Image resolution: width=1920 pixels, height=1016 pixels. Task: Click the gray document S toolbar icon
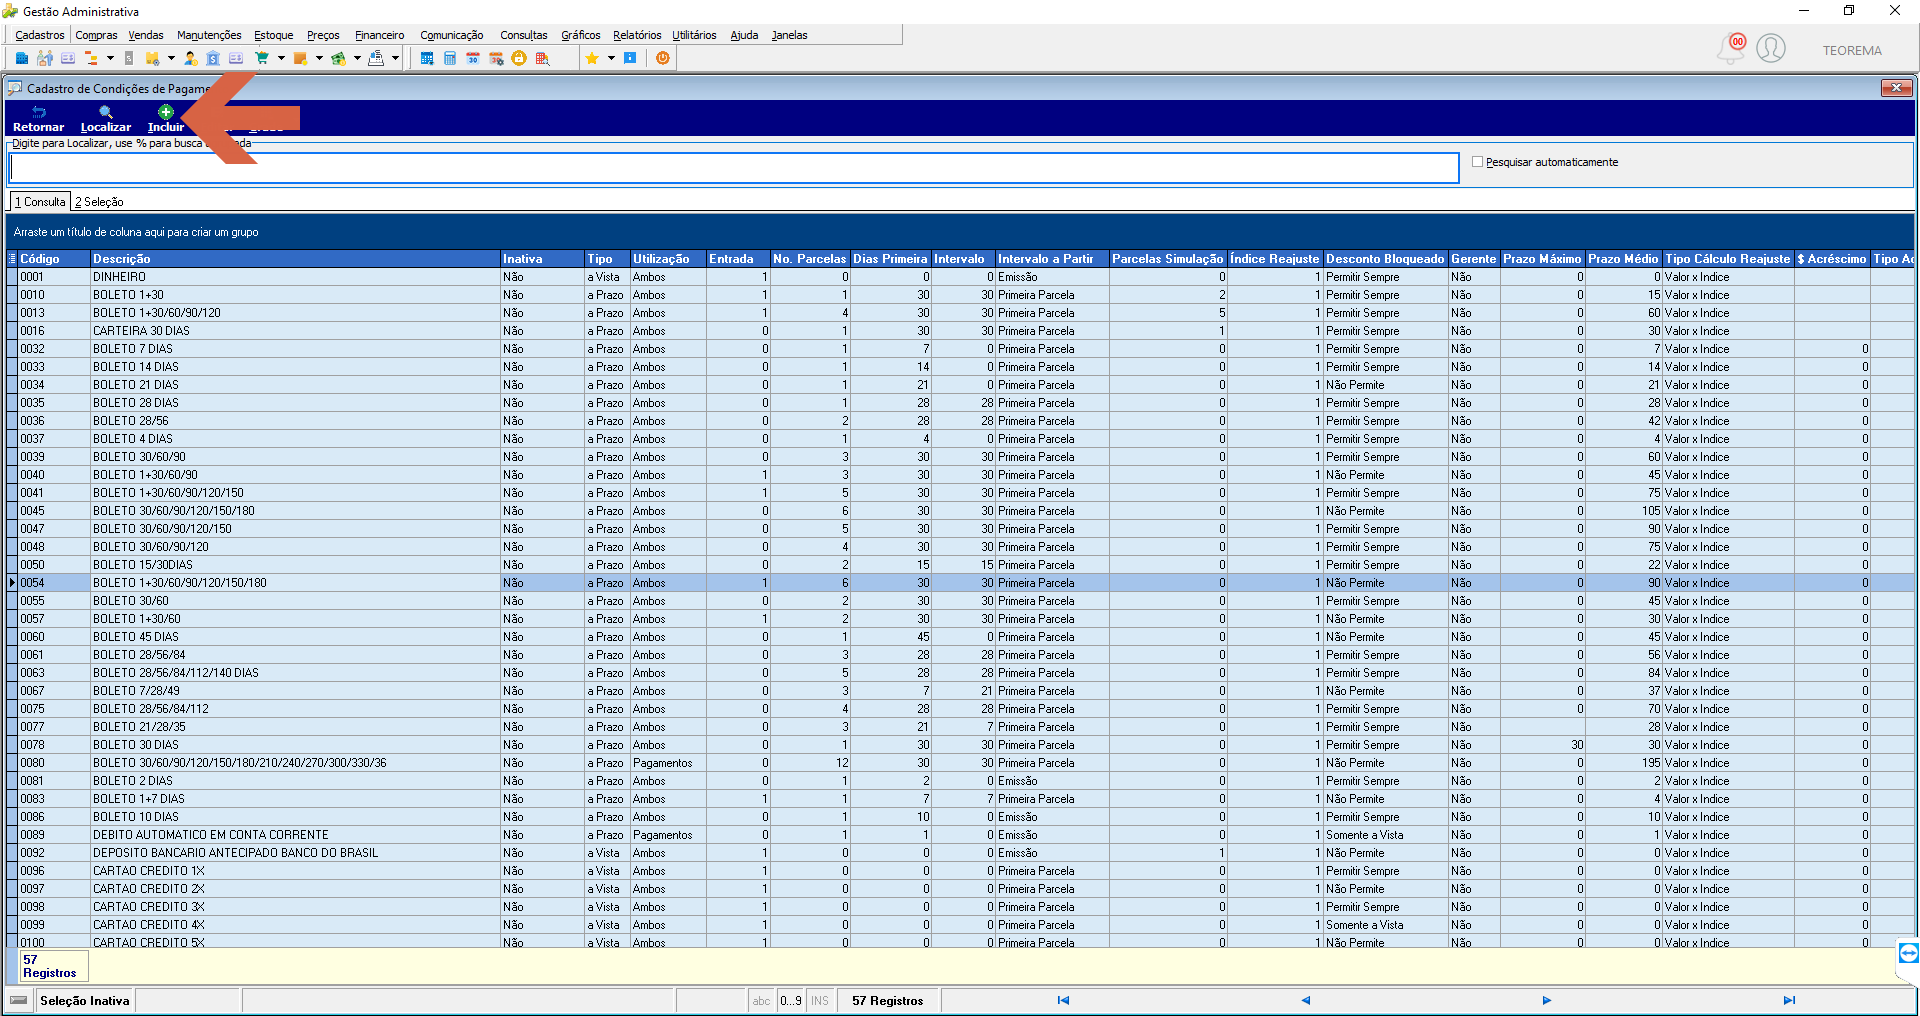[x=129, y=59]
